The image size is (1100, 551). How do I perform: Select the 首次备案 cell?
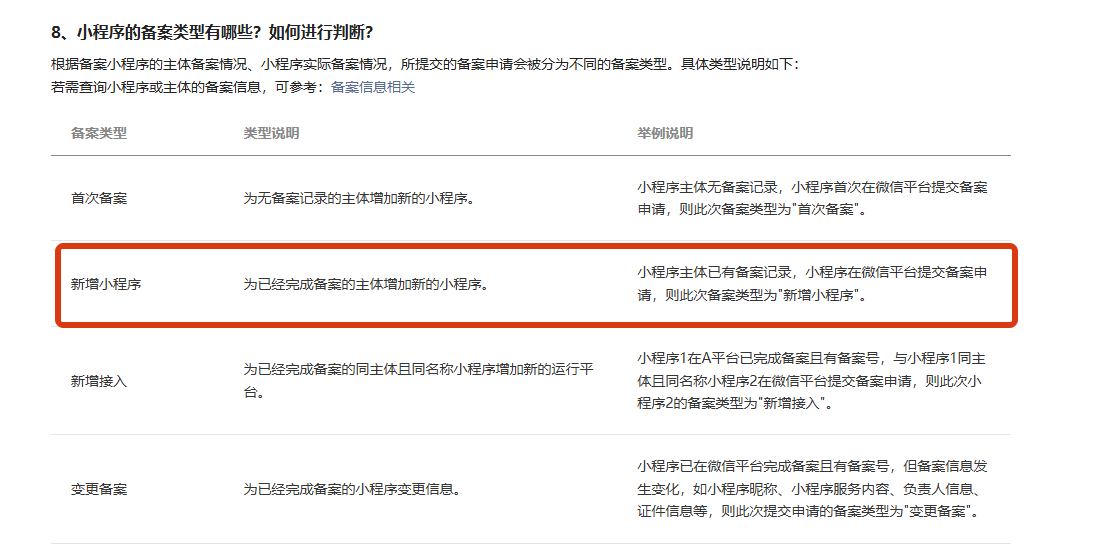pyautogui.click(x=99, y=199)
